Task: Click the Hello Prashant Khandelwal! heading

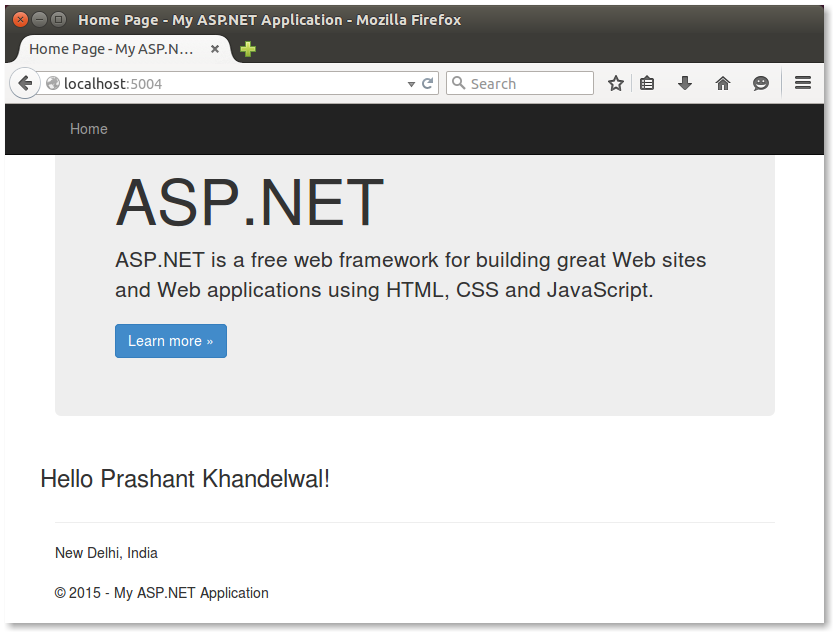Action: pyautogui.click(x=185, y=479)
